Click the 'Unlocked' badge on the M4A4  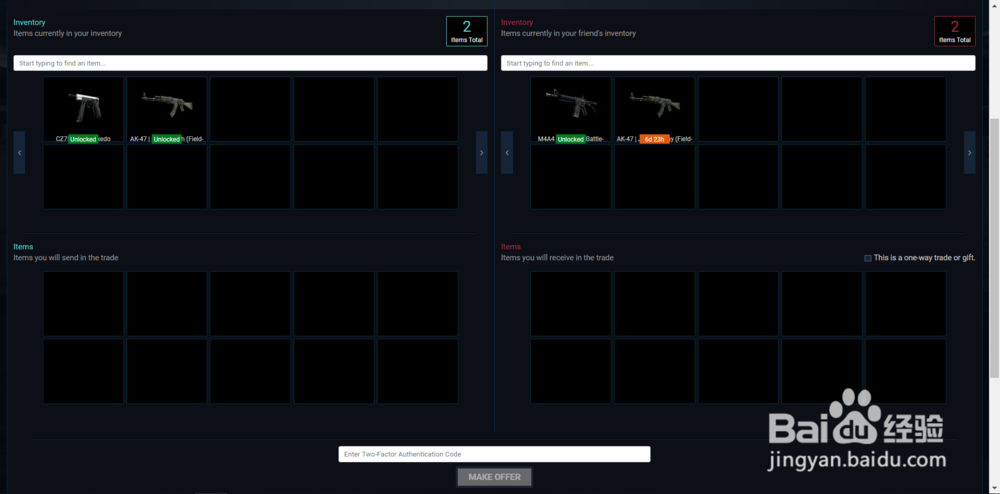570,139
